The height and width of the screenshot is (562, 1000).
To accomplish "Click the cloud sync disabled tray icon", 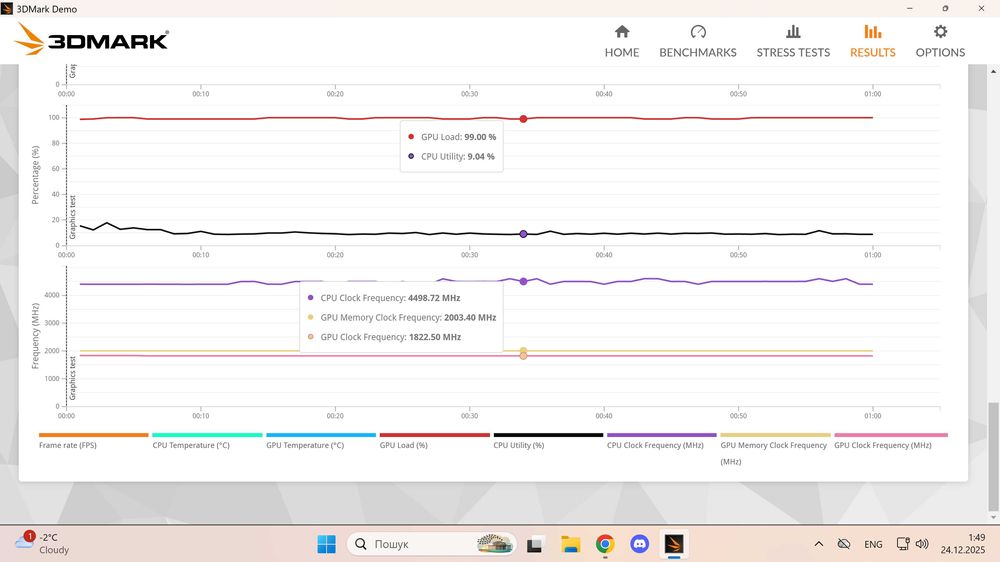I will coord(844,544).
